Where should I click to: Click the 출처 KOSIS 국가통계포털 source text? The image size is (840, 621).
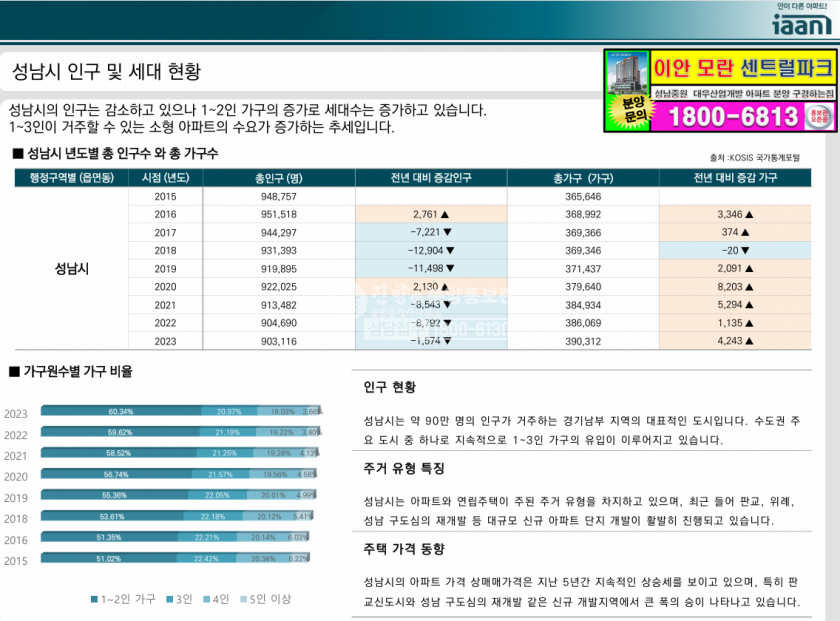point(754,157)
